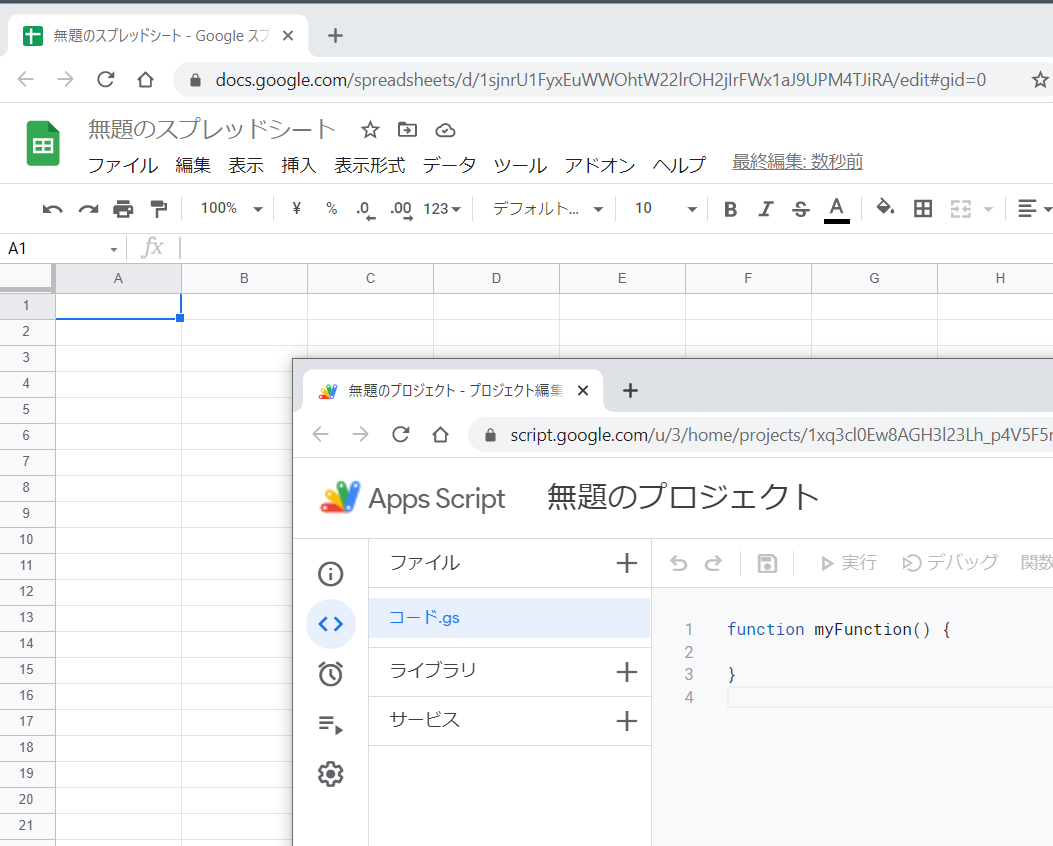Image resolution: width=1053 pixels, height=846 pixels.
Task: Select column B header
Action: point(244,279)
